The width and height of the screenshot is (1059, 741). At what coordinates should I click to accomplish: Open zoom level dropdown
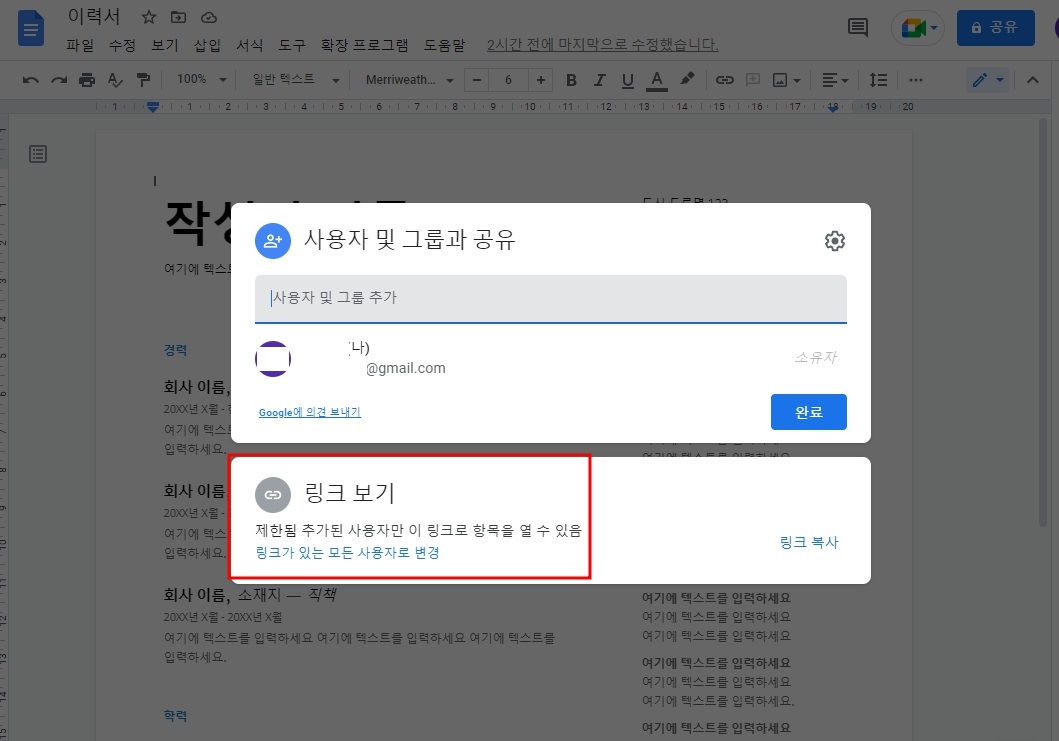tap(201, 80)
